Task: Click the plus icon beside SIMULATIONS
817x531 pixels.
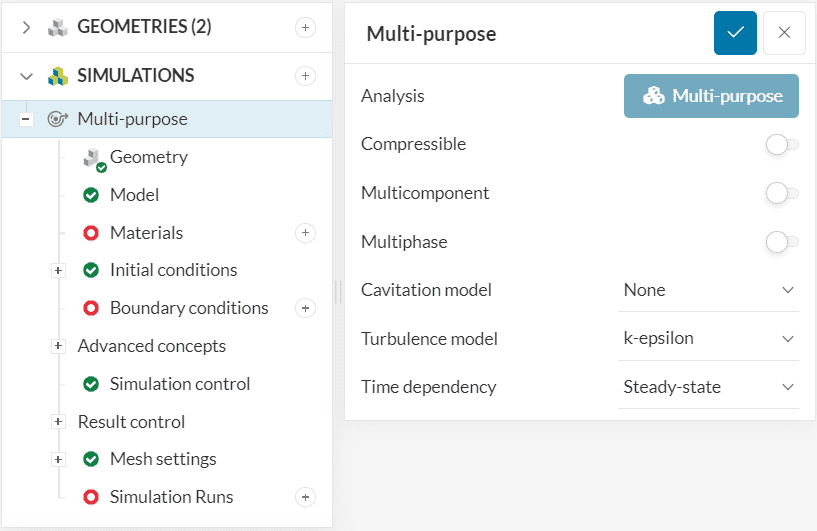Action: pyautogui.click(x=305, y=76)
